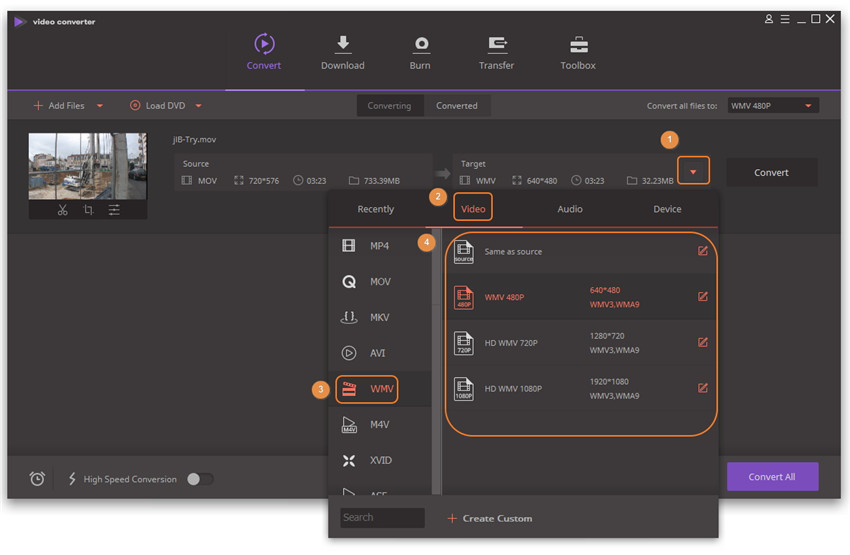
Task: Click the Convert All button
Action: pyautogui.click(x=772, y=477)
